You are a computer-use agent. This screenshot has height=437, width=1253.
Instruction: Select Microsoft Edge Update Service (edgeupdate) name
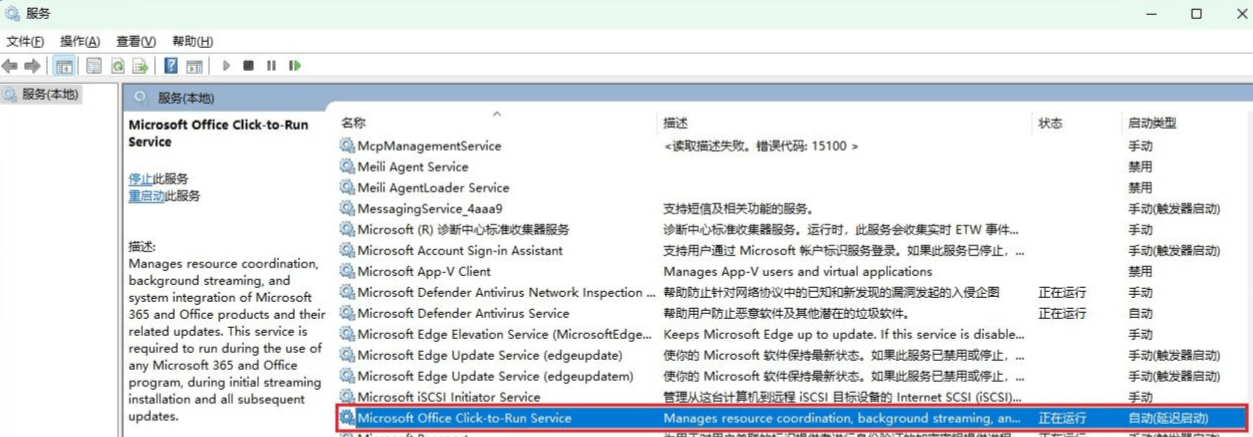489,355
